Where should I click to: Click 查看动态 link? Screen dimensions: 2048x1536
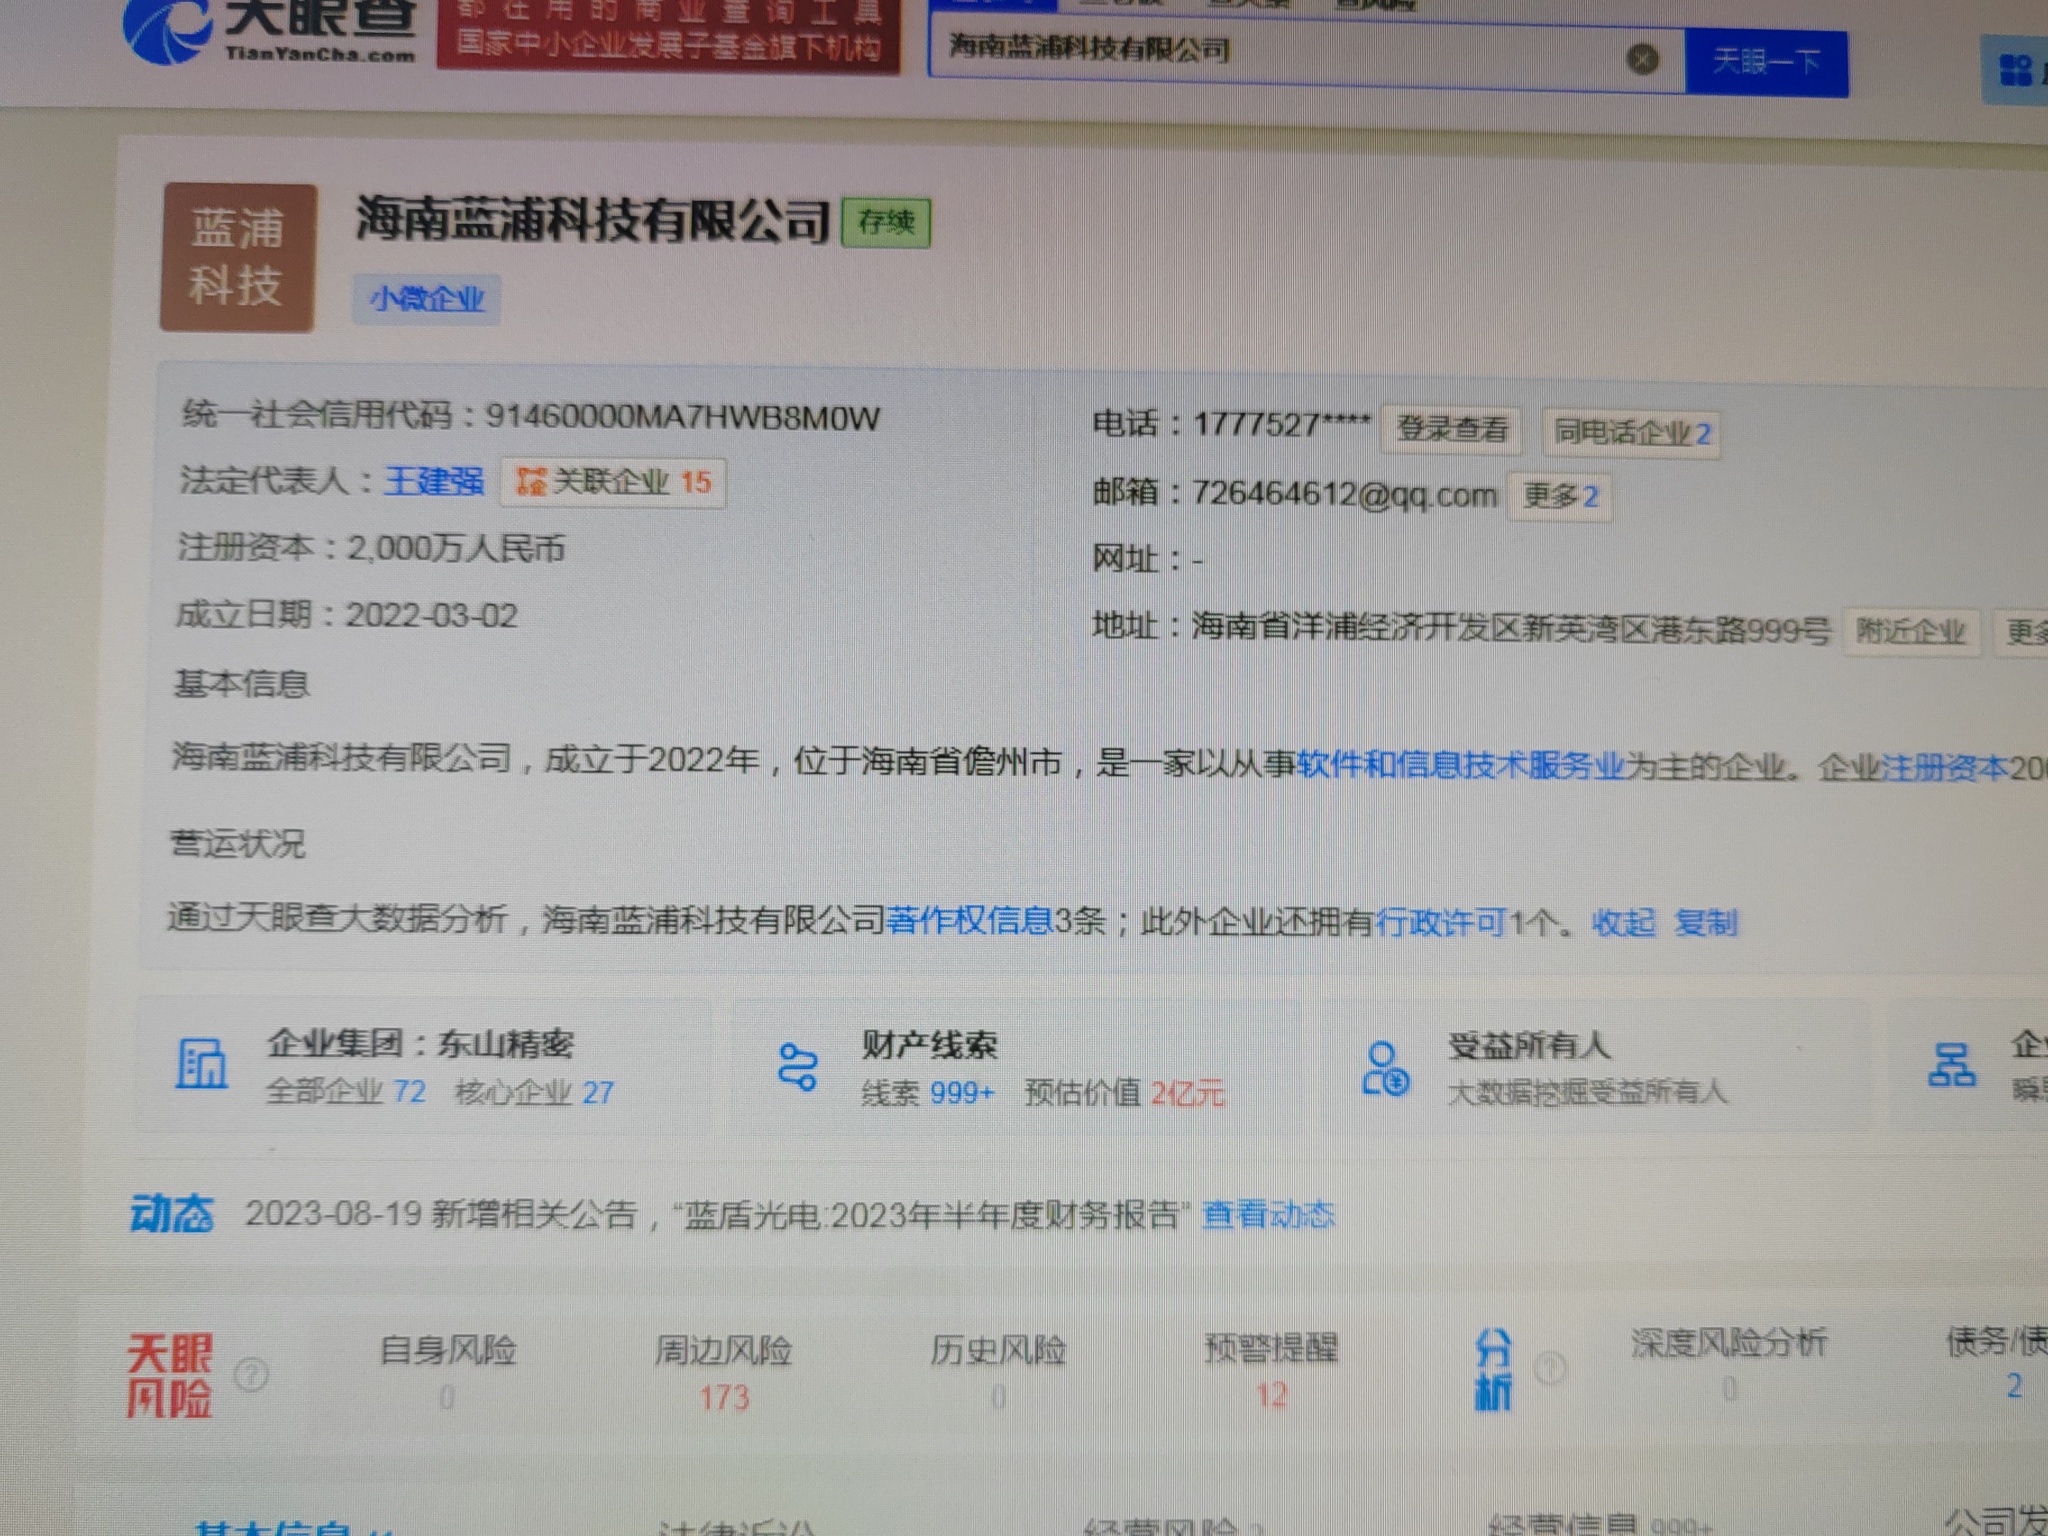pyautogui.click(x=1268, y=1215)
